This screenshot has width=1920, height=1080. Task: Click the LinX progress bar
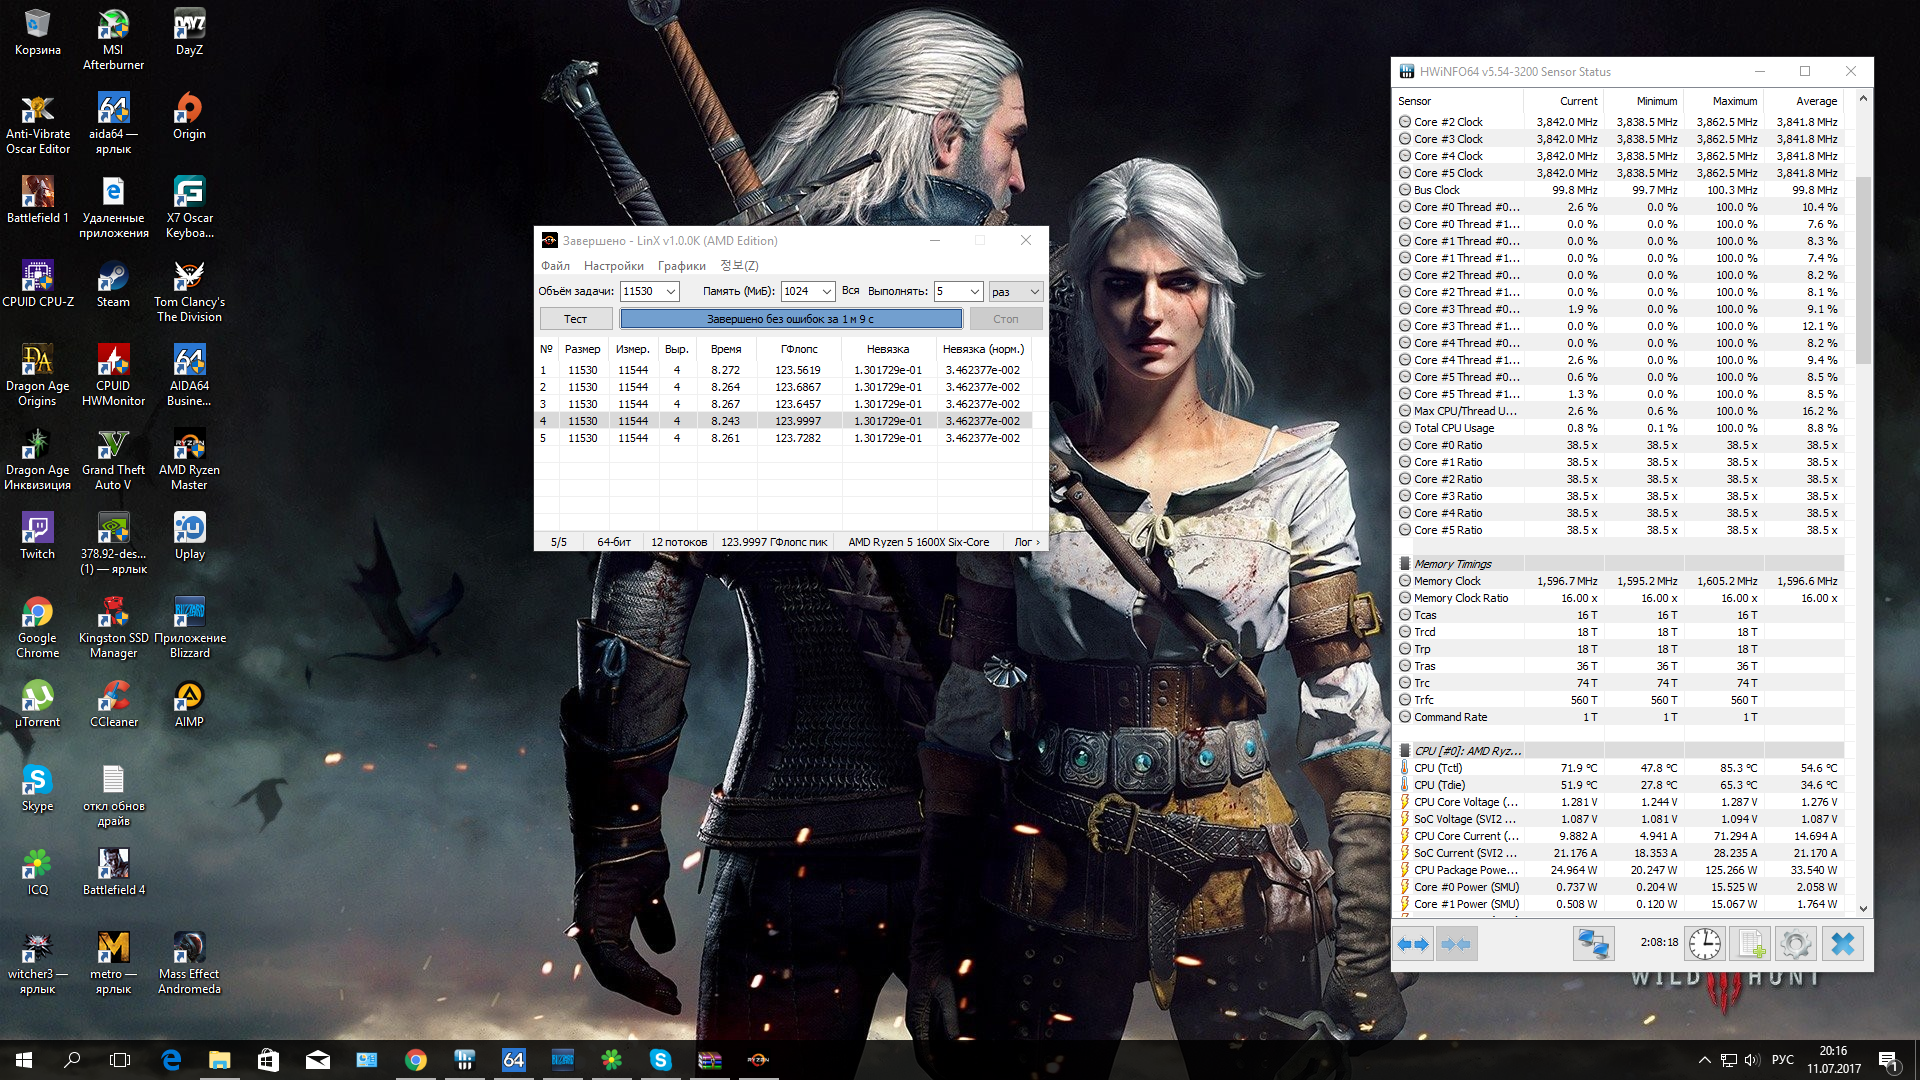pyautogui.click(x=790, y=319)
